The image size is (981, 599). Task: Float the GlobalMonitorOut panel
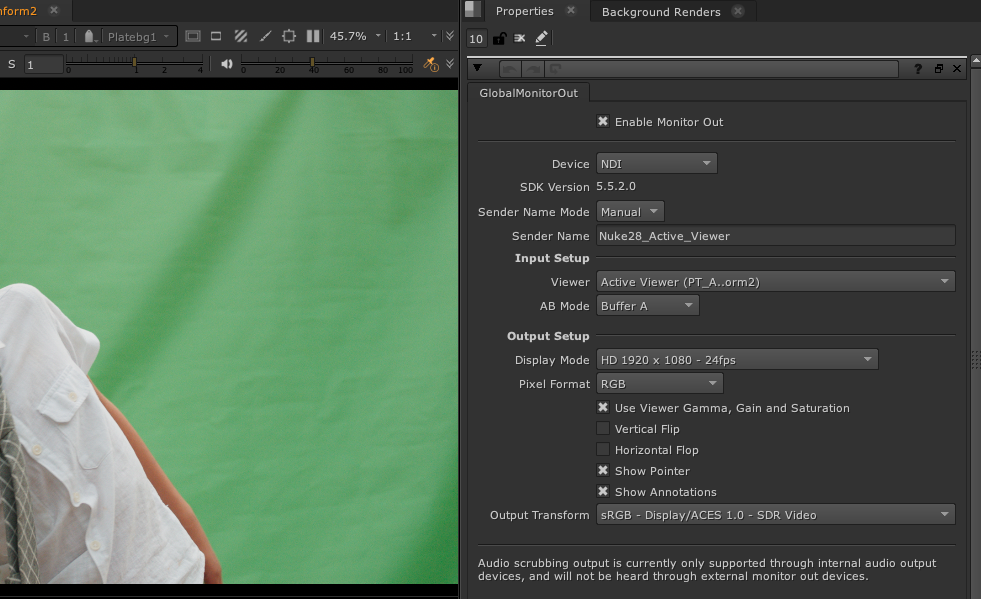point(938,69)
